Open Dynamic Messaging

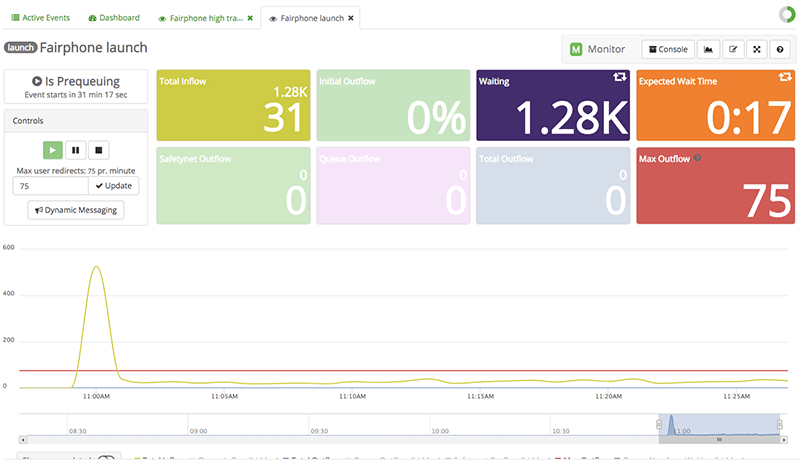coord(76,210)
